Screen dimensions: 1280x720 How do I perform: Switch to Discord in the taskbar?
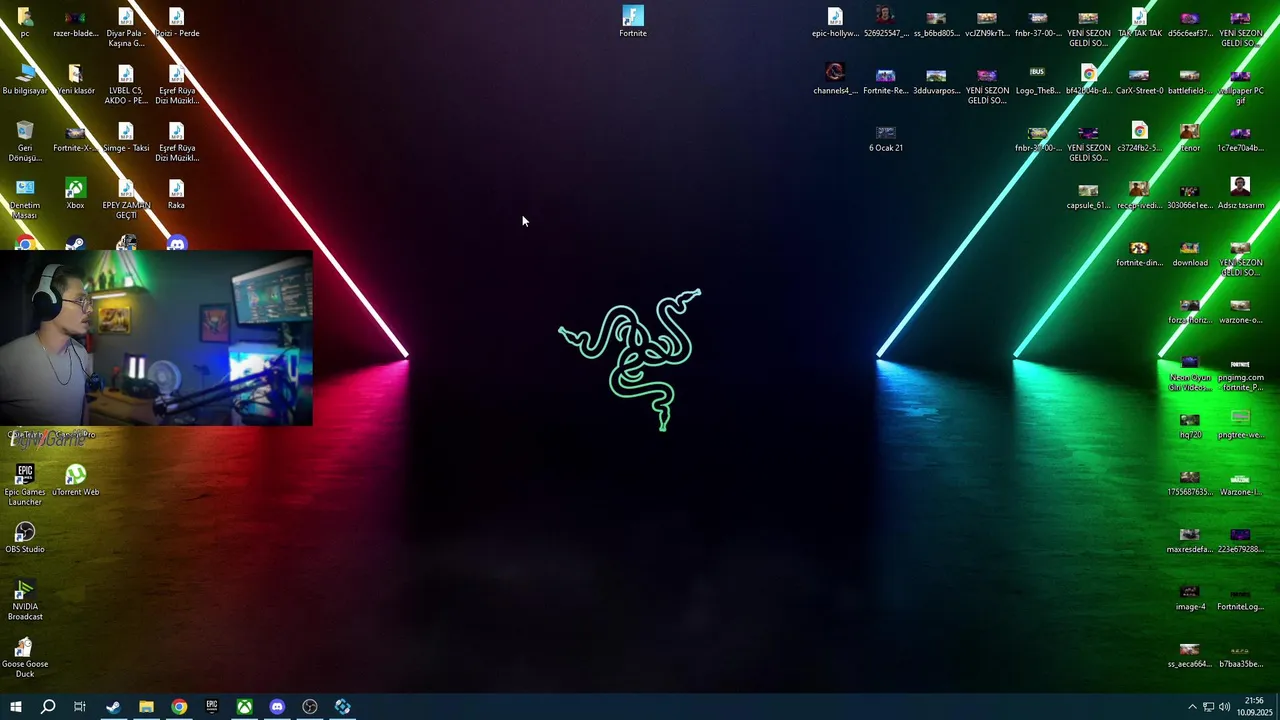(277, 707)
